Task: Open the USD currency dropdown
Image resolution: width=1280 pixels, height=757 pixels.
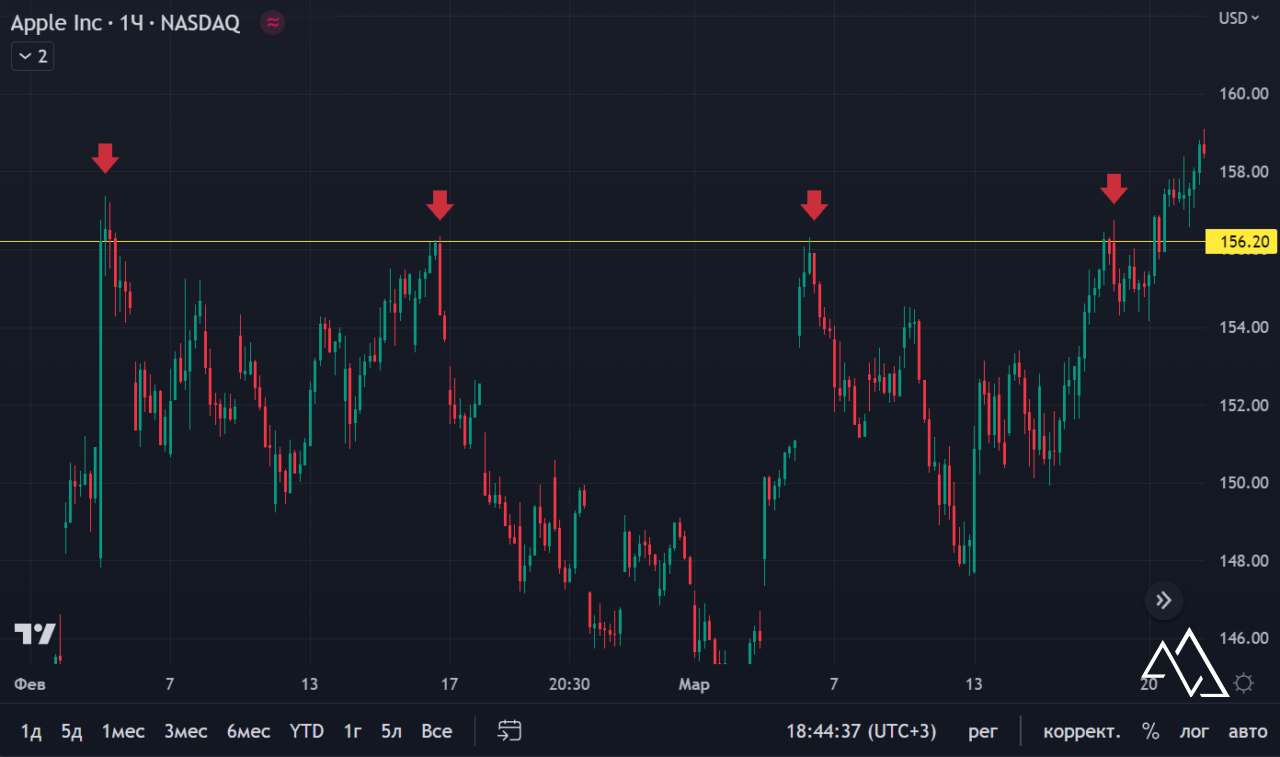Action: pyautogui.click(x=1238, y=18)
